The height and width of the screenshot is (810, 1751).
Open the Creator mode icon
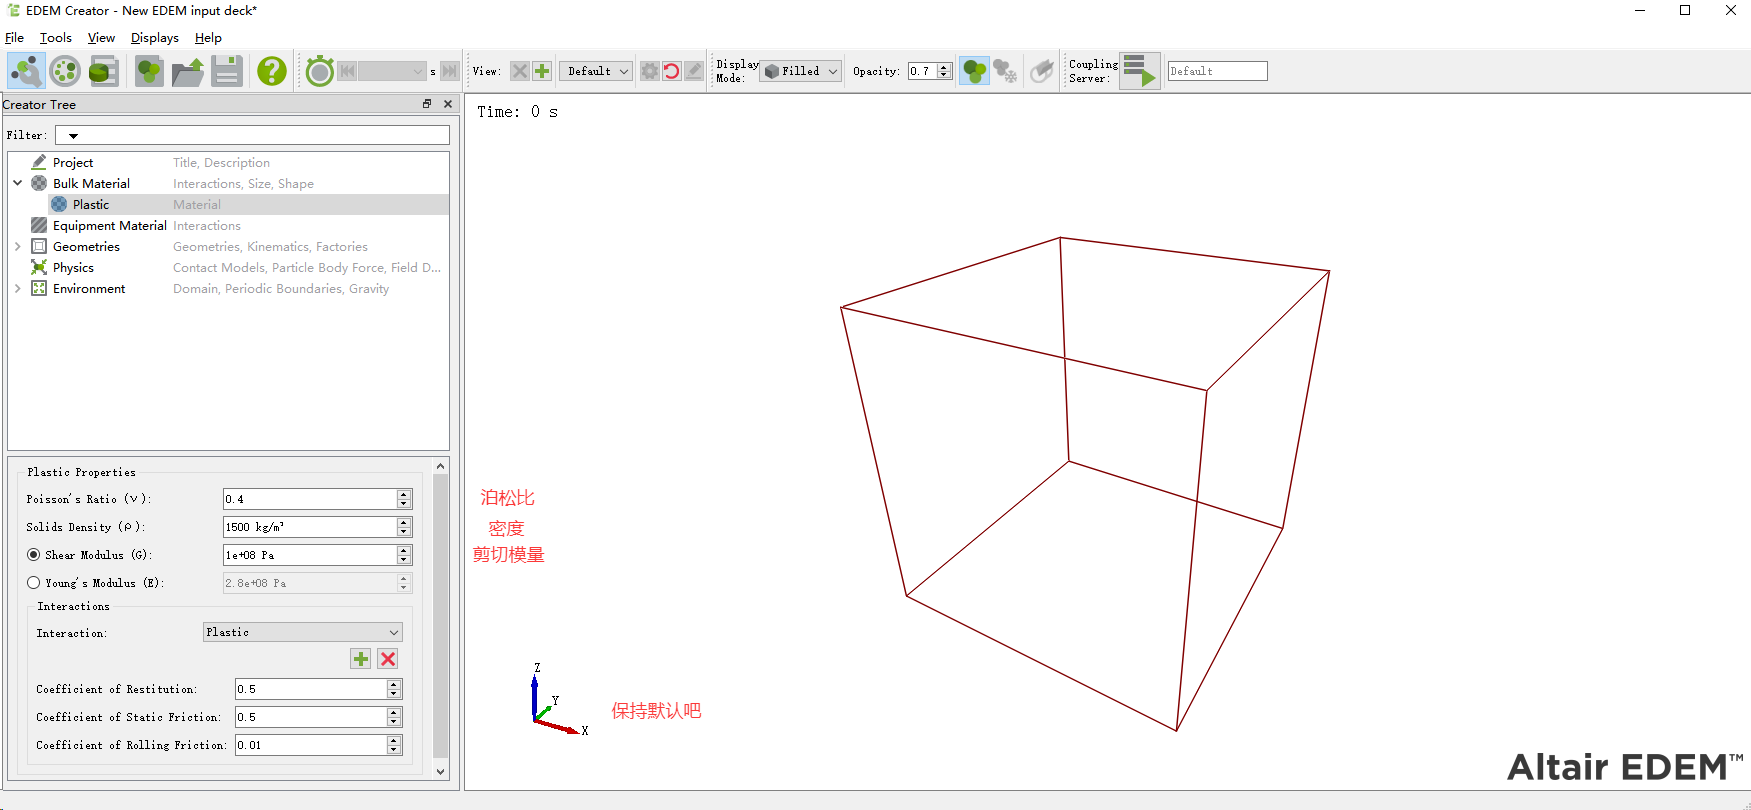click(26, 71)
